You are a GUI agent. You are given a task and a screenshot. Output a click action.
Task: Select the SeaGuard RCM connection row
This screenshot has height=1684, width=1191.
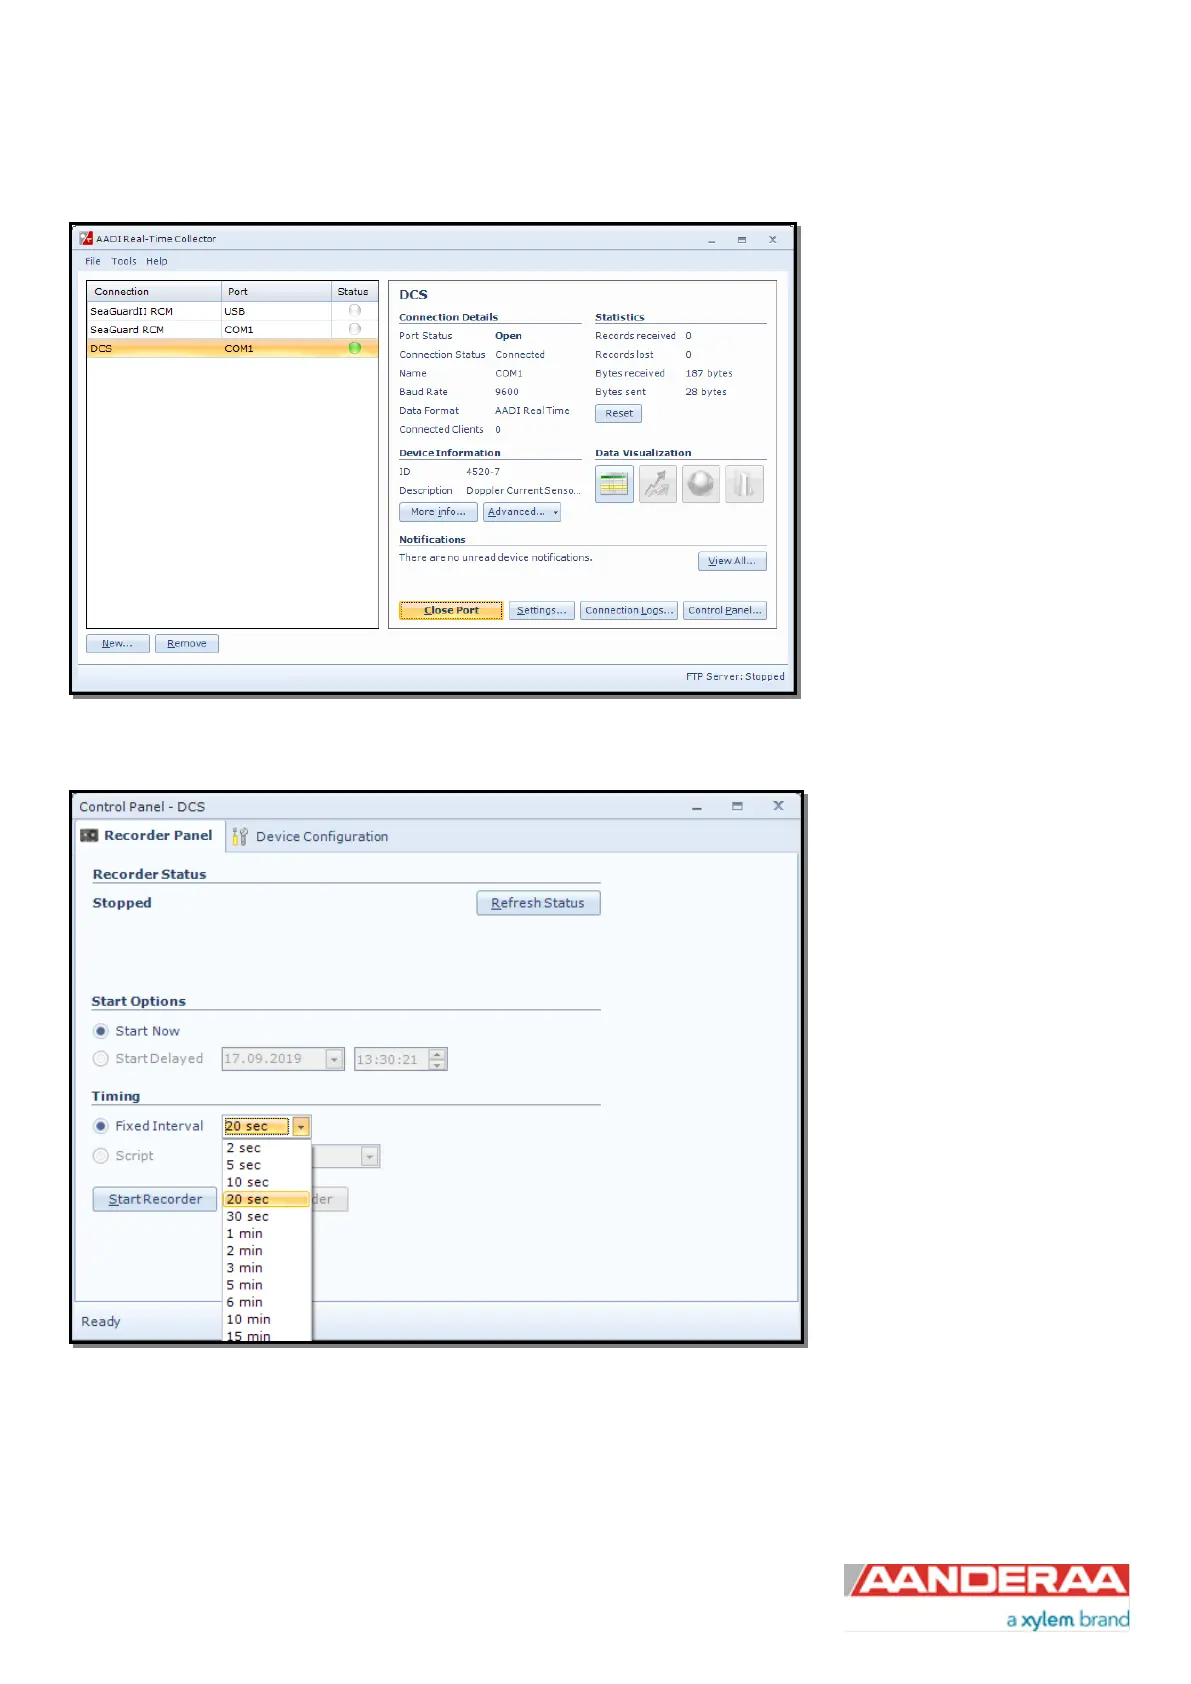click(x=232, y=329)
